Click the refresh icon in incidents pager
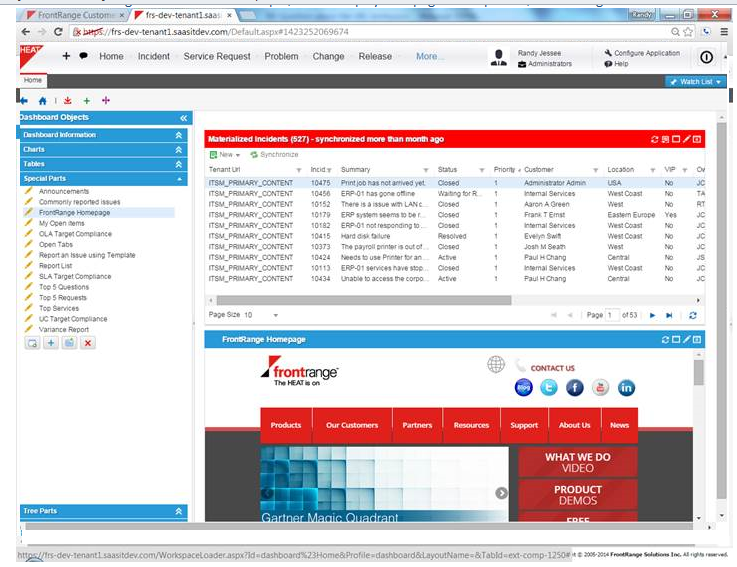The width and height of the screenshot is (737, 567). [x=692, y=315]
